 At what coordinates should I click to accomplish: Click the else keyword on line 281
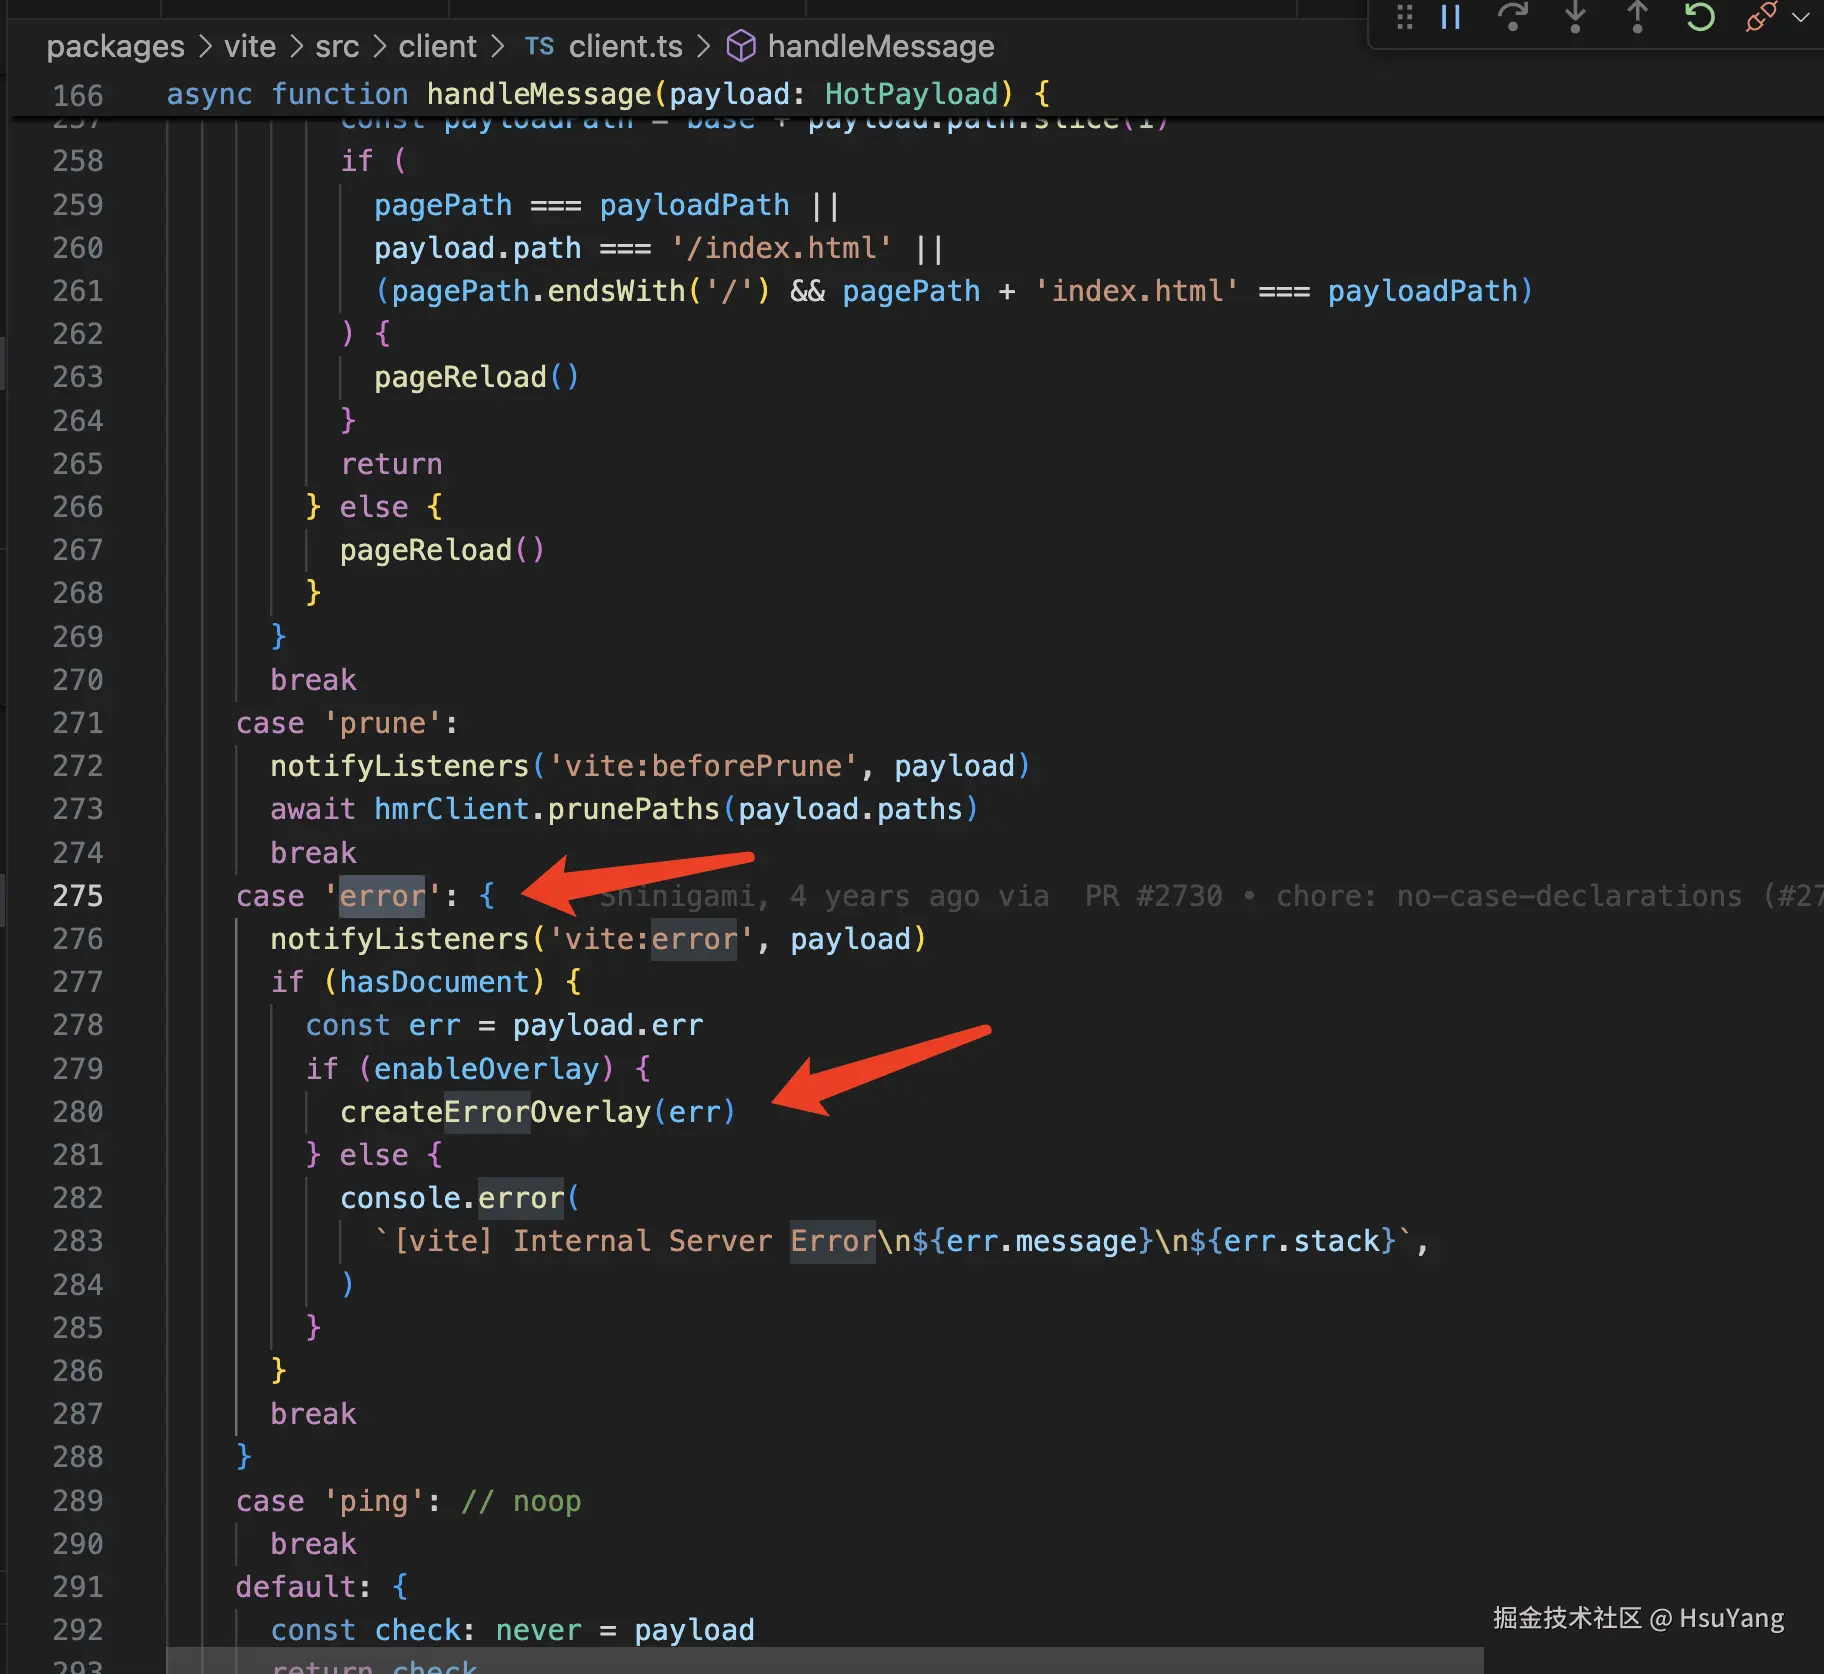(374, 1155)
